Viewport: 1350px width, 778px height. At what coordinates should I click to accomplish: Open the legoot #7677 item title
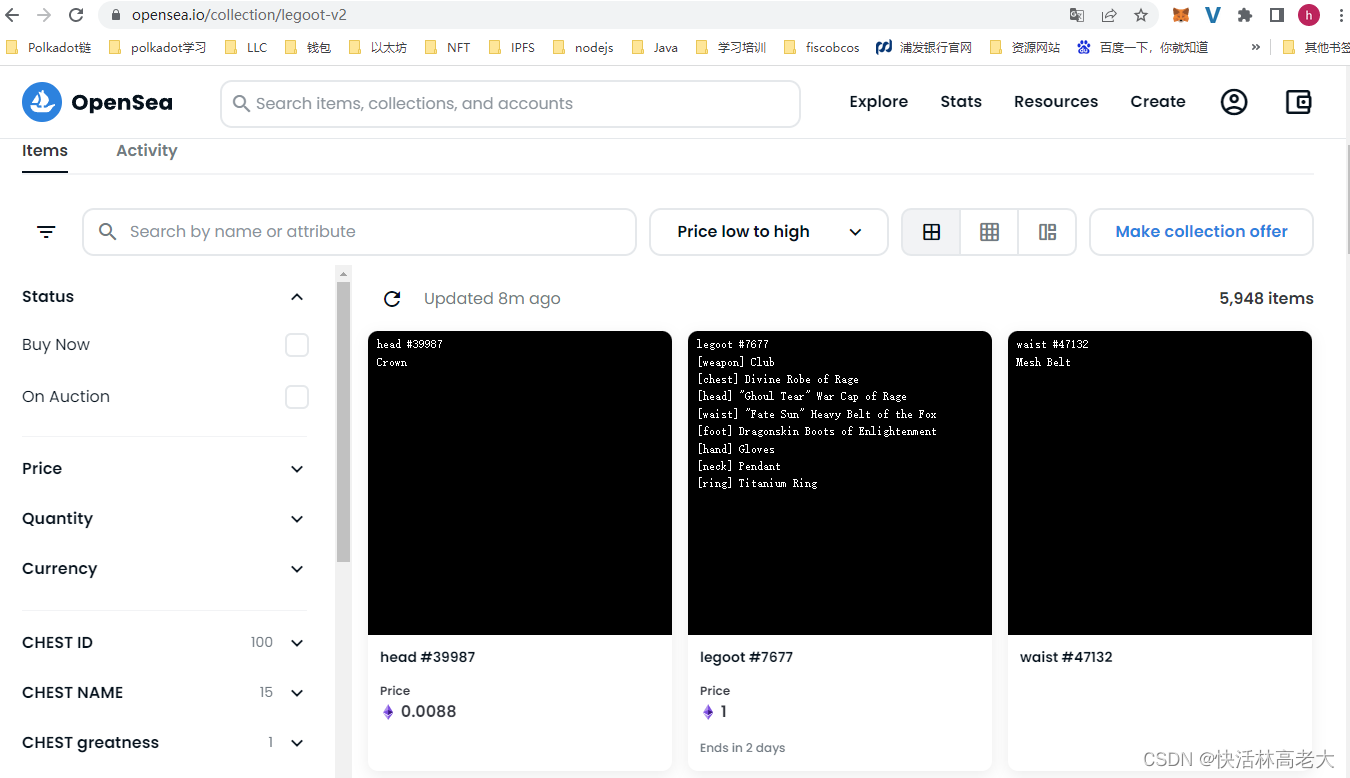coord(746,657)
